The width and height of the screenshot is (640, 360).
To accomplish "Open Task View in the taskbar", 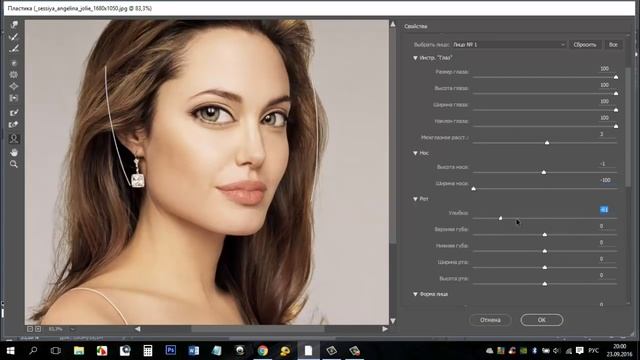I will 56,351.
